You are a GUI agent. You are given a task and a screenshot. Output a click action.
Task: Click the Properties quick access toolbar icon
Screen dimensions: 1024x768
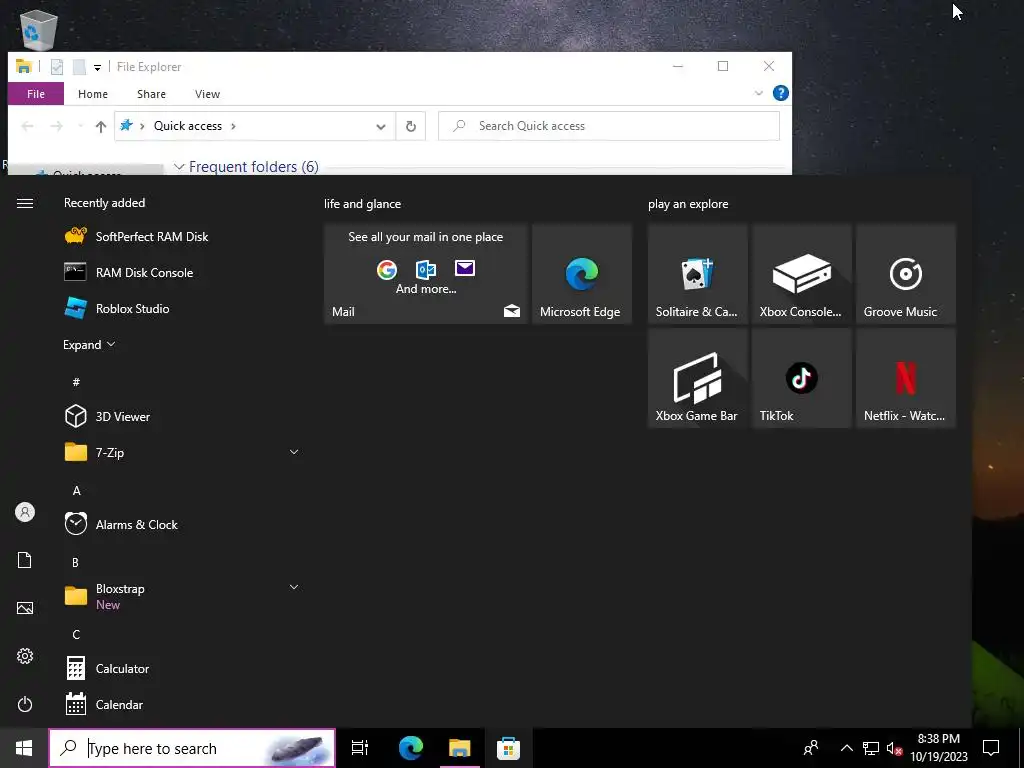click(57, 67)
